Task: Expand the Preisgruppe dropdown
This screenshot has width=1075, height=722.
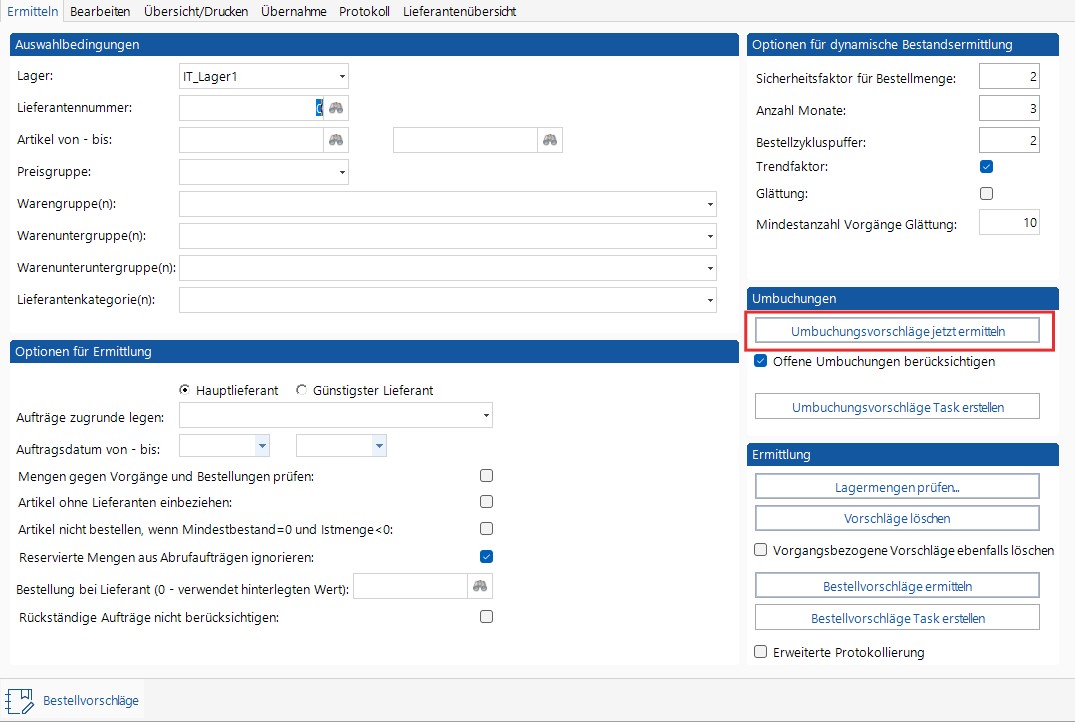Action: coord(342,172)
